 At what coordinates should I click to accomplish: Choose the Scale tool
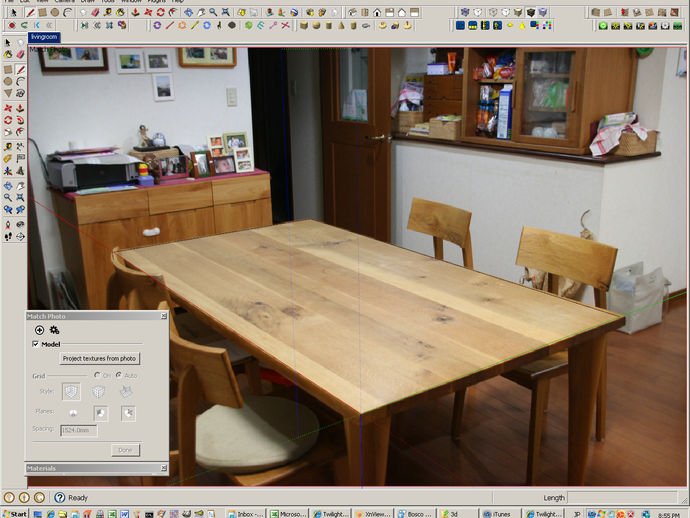(x=8, y=132)
